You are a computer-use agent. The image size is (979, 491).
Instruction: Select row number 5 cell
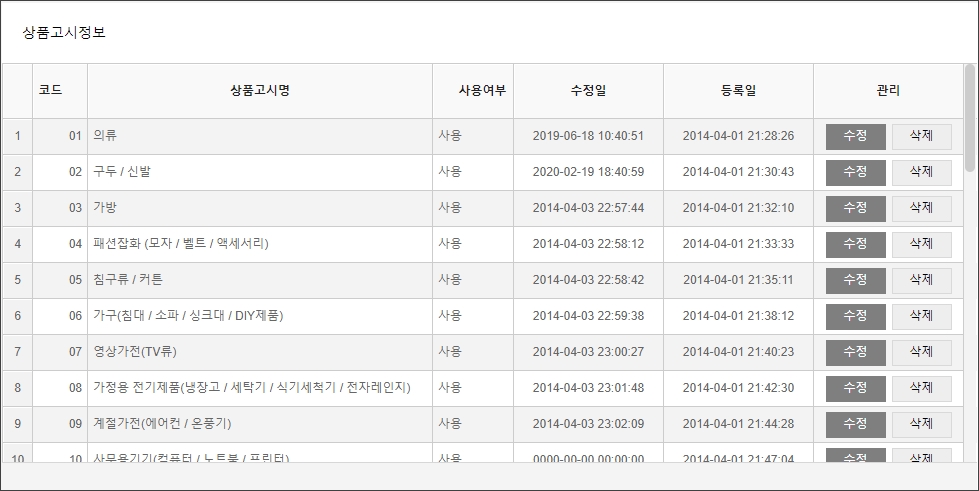pos(17,280)
